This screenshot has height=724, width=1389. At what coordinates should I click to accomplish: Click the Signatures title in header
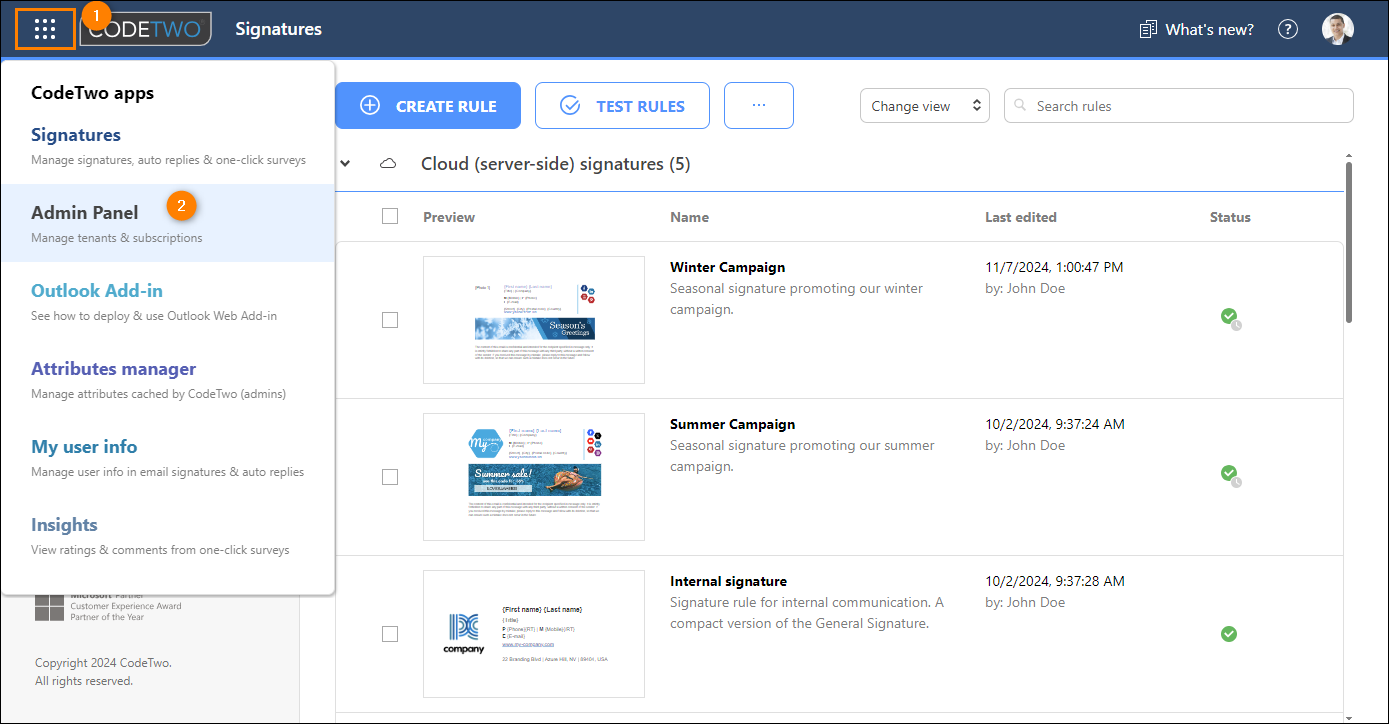[x=278, y=29]
